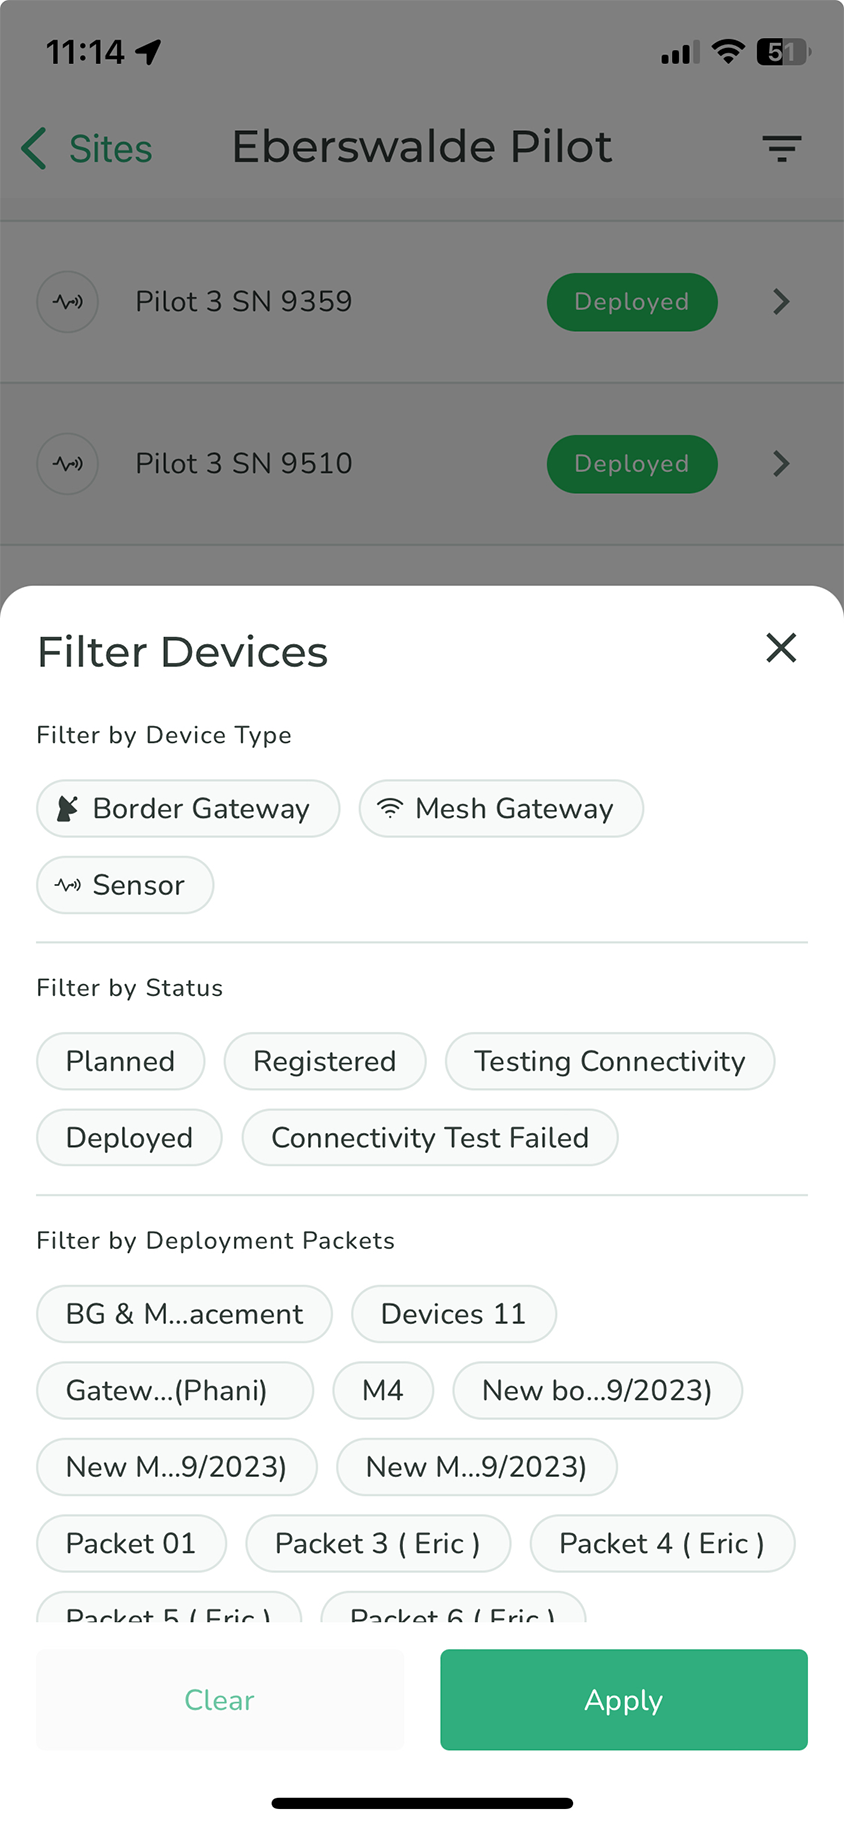This screenshot has width=844, height=1827.
Task: Select the Connectivity Test Failed chip
Action: click(430, 1138)
